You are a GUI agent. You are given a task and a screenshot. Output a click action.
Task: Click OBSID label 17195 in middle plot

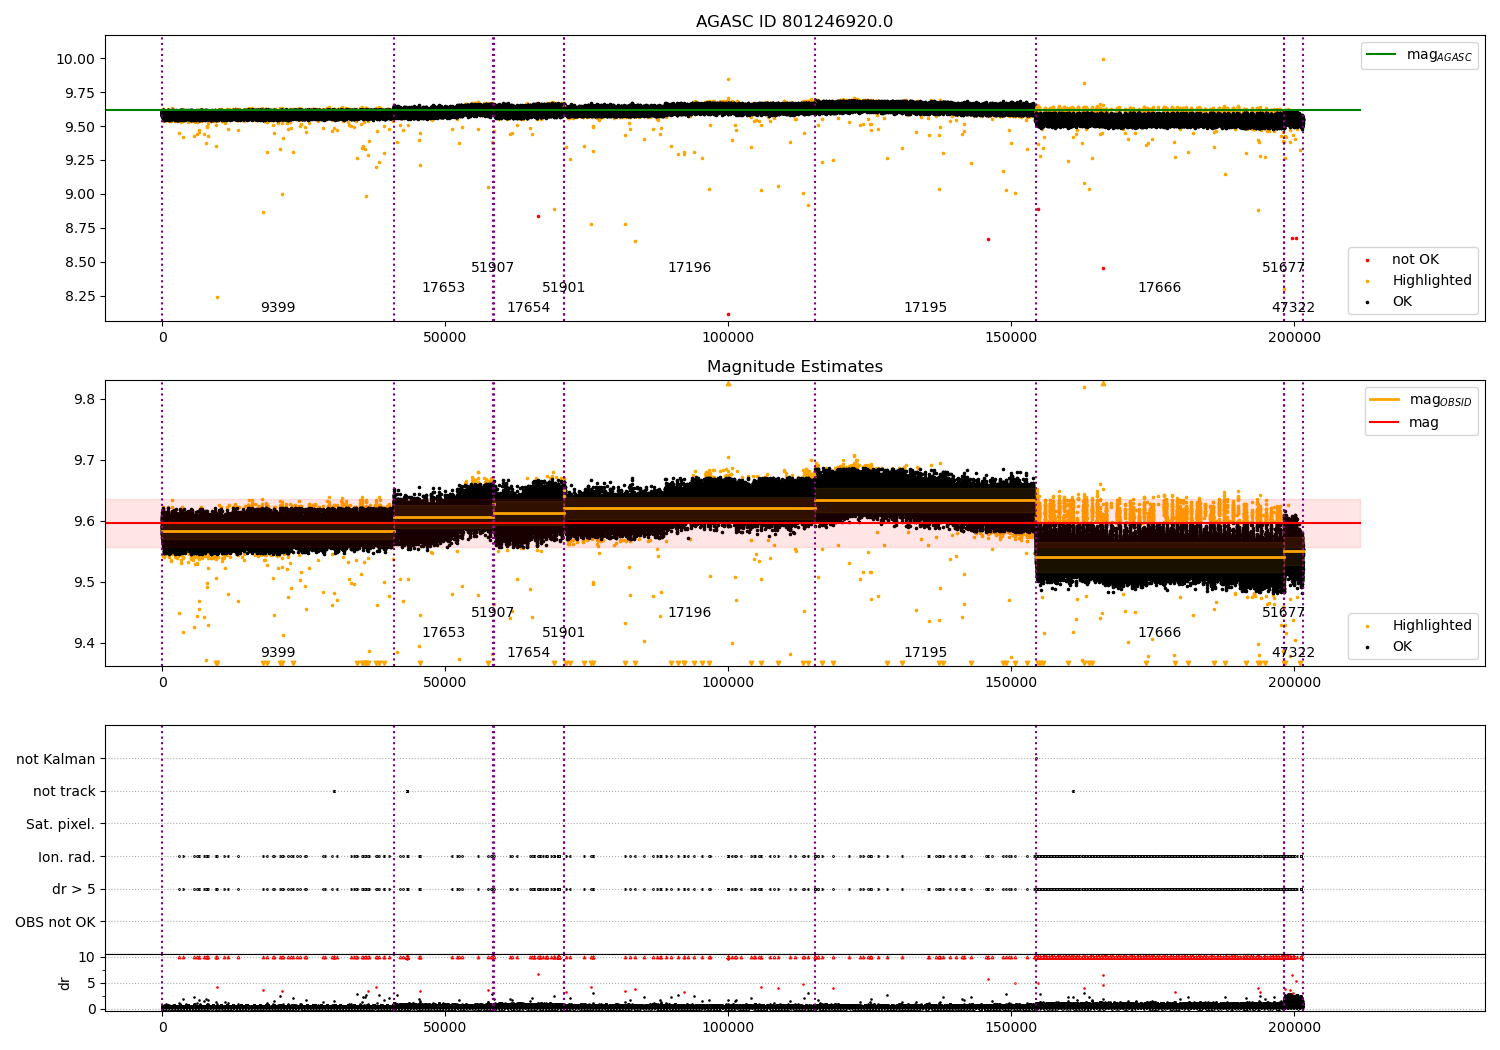click(925, 652)
